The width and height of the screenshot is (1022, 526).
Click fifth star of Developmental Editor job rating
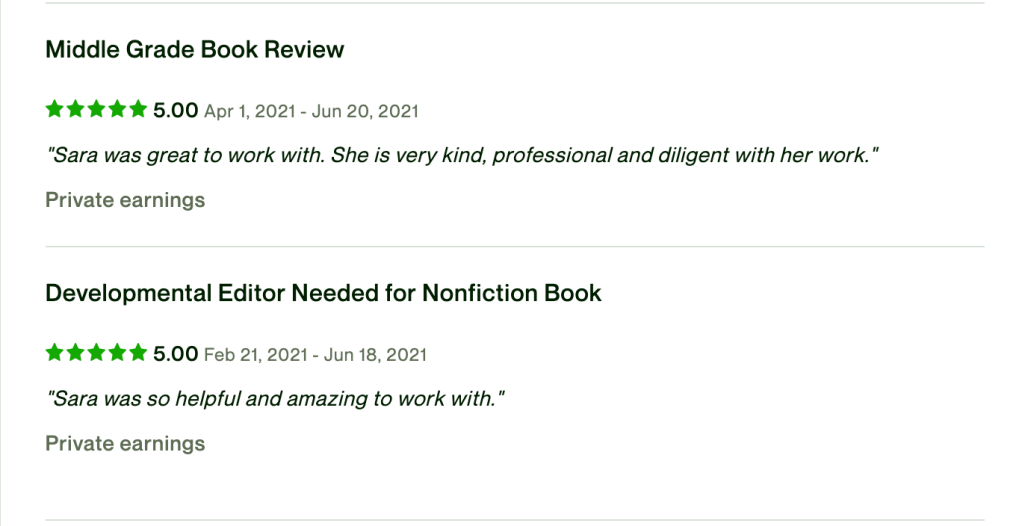coord(138,353)
